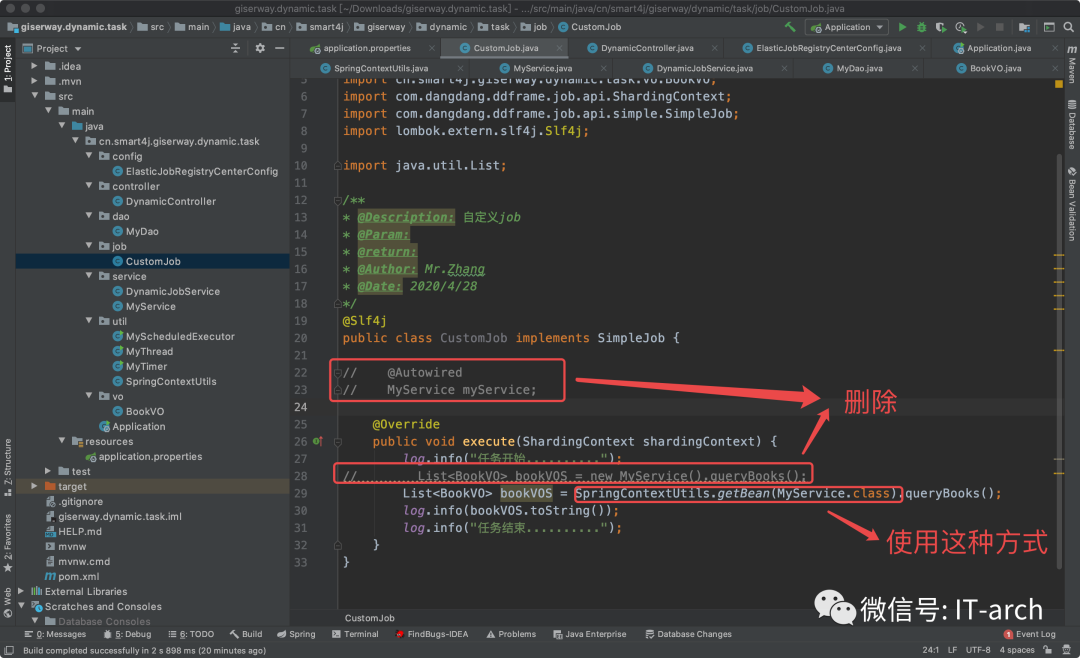
Task: Click the tool windows toggle icon in status bar corner
Action: [9, 650]
